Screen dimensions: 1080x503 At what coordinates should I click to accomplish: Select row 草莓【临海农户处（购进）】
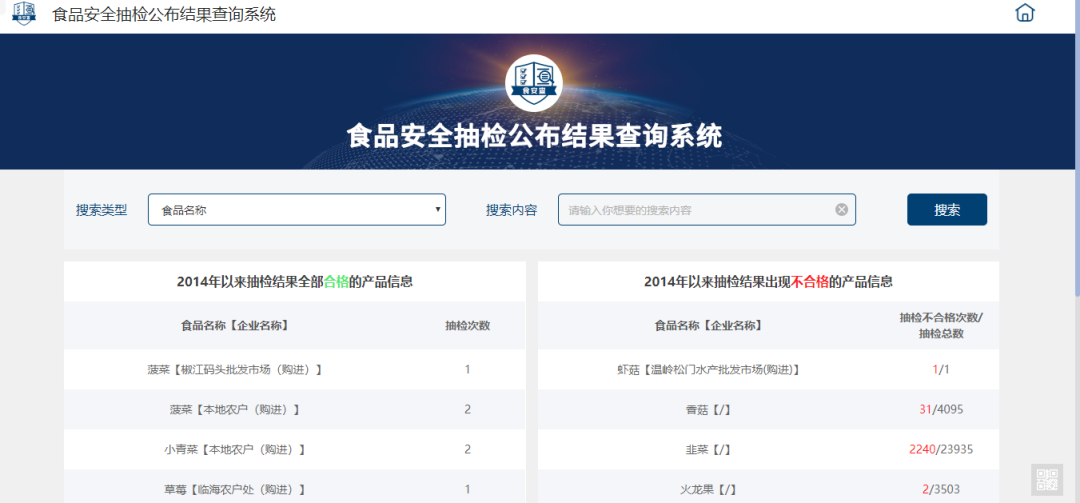[x=295, y=486]
